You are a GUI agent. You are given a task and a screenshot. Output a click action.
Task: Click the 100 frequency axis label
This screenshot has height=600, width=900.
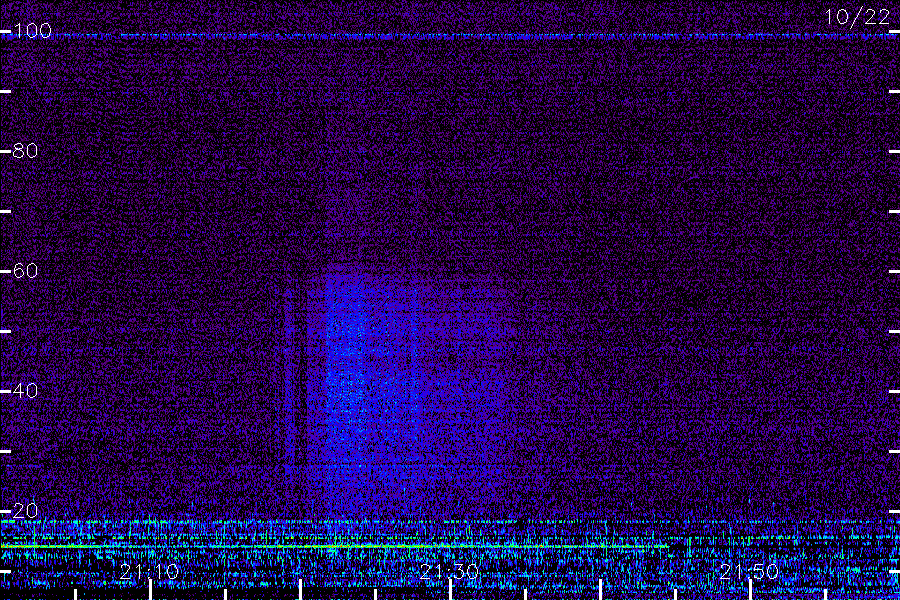32,31
